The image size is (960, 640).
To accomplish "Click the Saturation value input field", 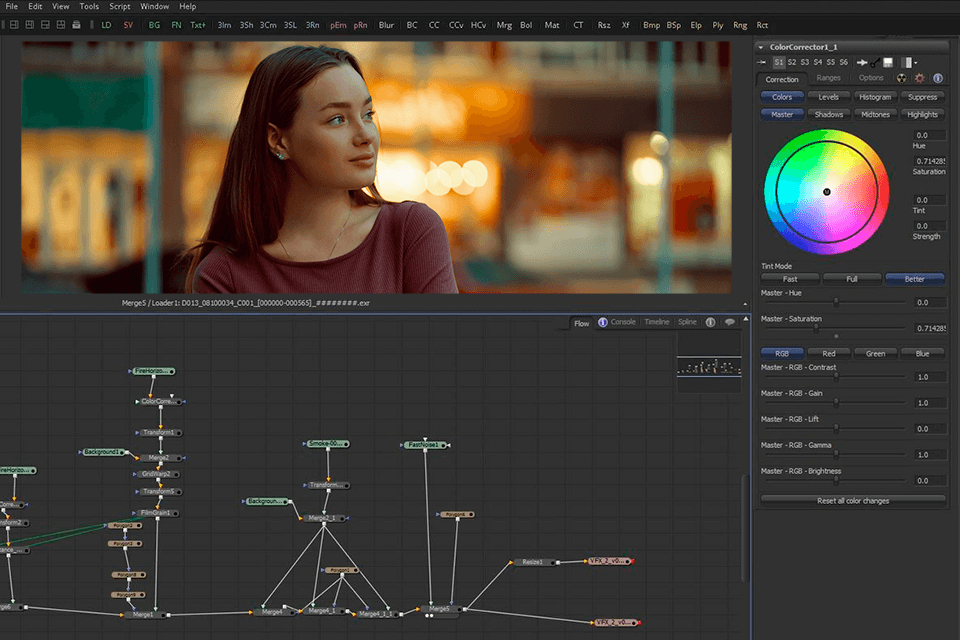I will point(928,161).
